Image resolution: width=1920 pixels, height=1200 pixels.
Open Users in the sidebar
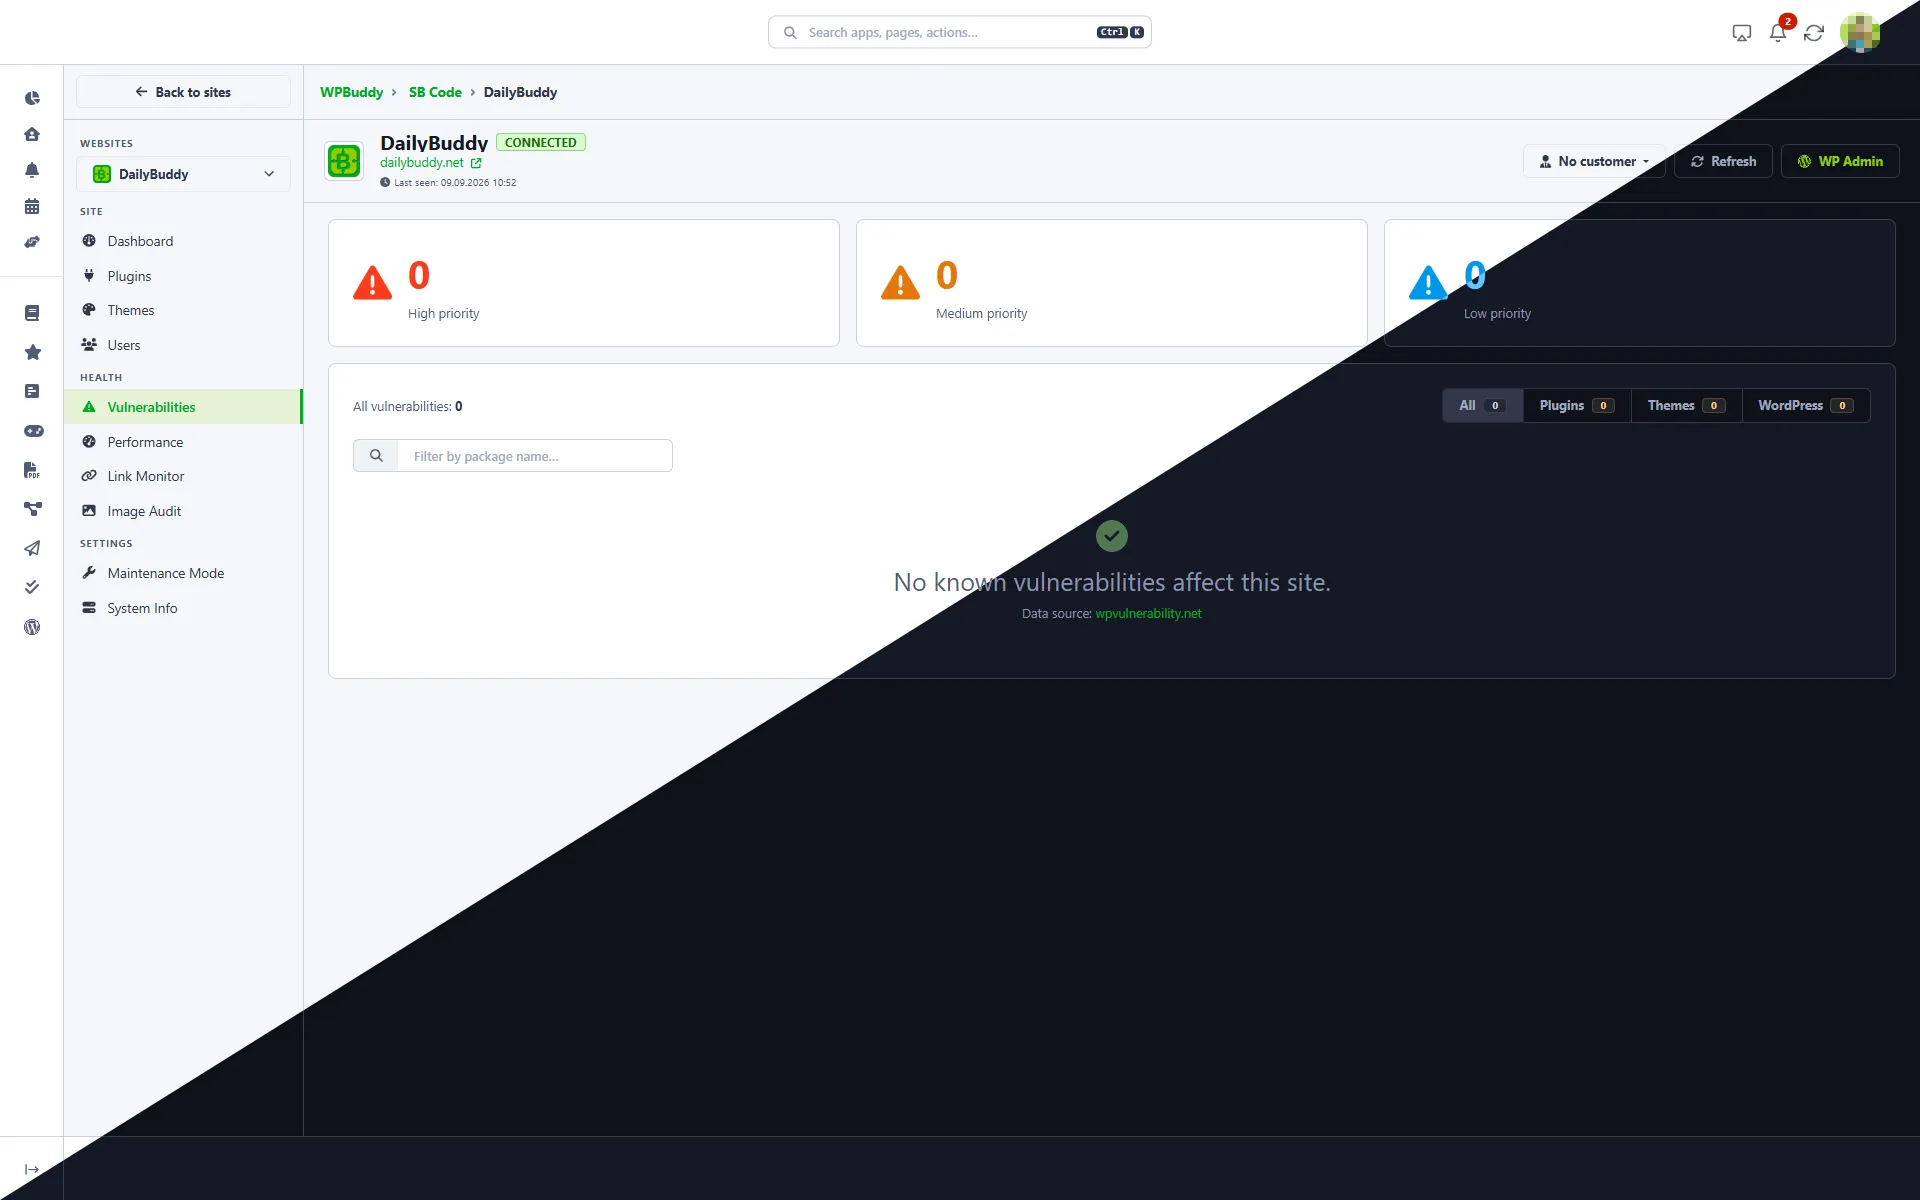pyautogui.click(x=183, y=345)
